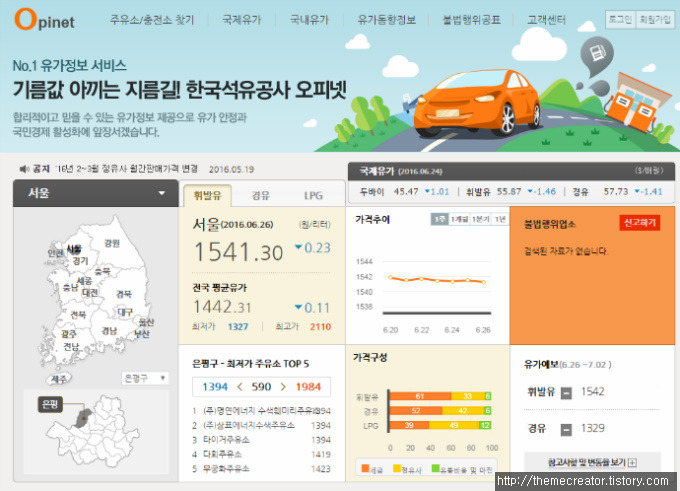Open the 서울 region dropdown
The height and width of the screenshot is (491, 680).
pos(96,193)
